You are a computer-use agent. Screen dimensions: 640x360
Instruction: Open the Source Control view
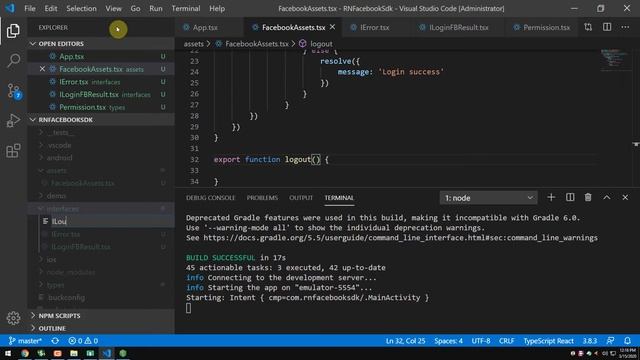pos(13,91)
